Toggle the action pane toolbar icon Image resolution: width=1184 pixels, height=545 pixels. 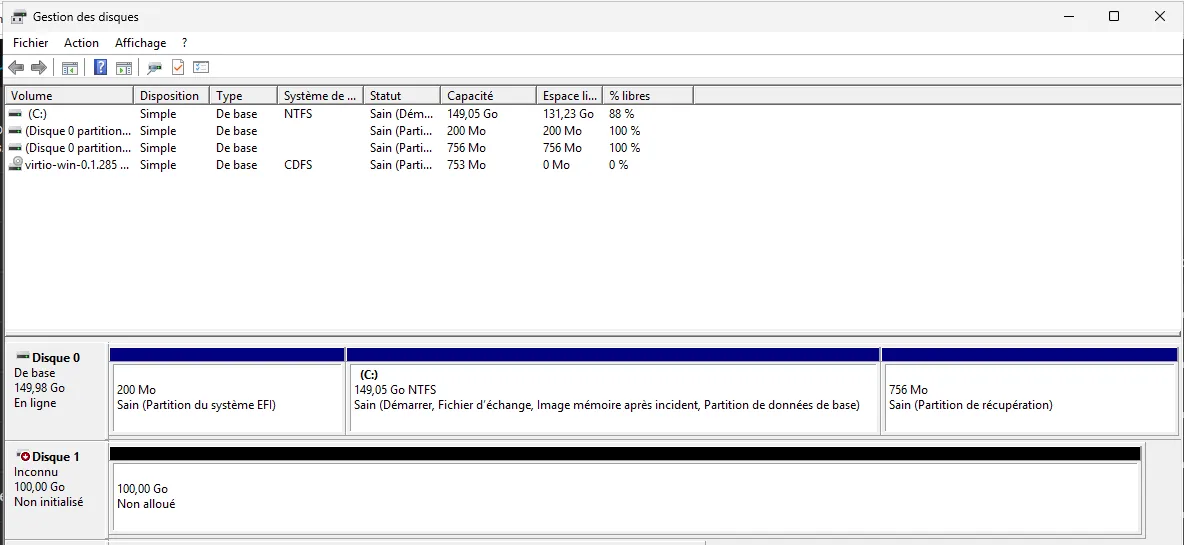[124, 68]
